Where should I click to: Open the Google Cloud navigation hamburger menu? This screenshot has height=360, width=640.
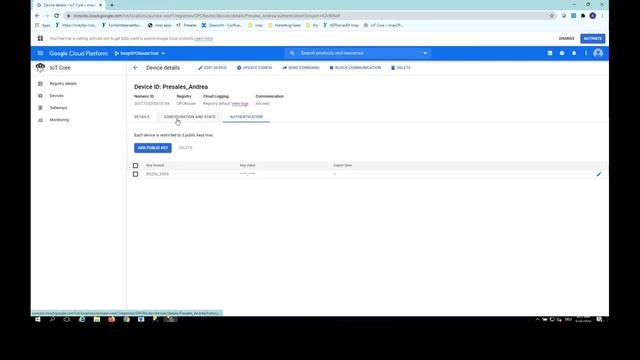(40, 53)
